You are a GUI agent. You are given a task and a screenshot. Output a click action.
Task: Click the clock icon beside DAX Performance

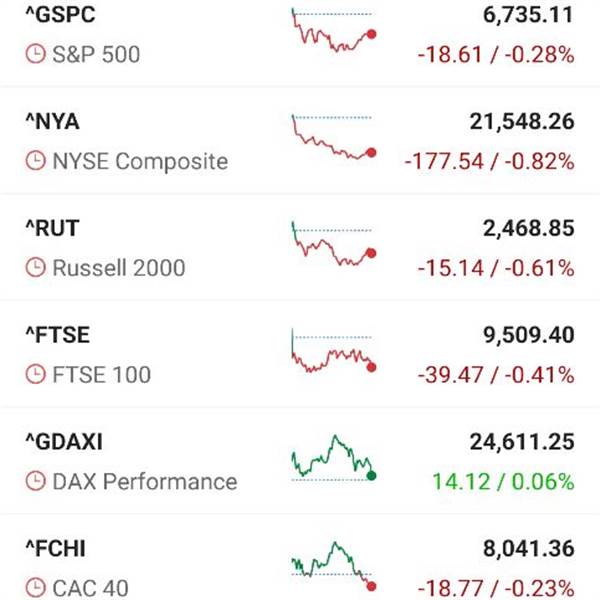coord(35,482)
